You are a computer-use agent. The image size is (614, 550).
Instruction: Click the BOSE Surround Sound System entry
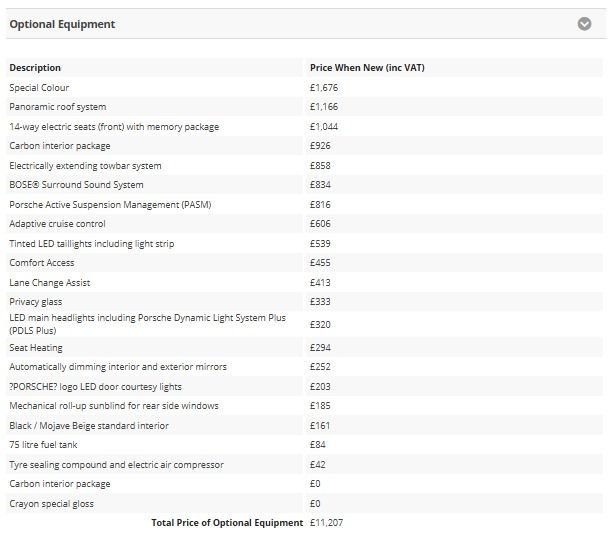click(76, 185)
